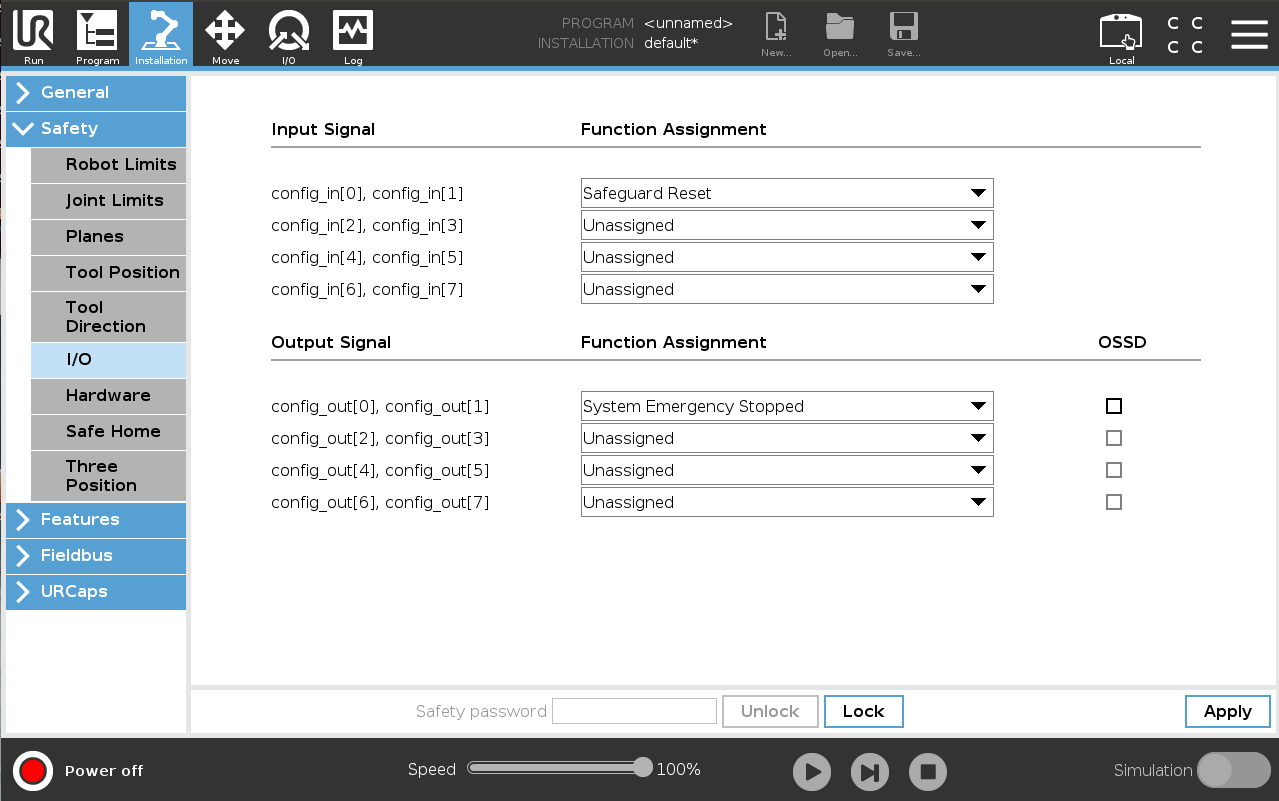Check the OSSD box for config_out[2], config_out[3]
Image resolution: width=1279 pixels, height=801 pixels.
tap(1114, 438)
